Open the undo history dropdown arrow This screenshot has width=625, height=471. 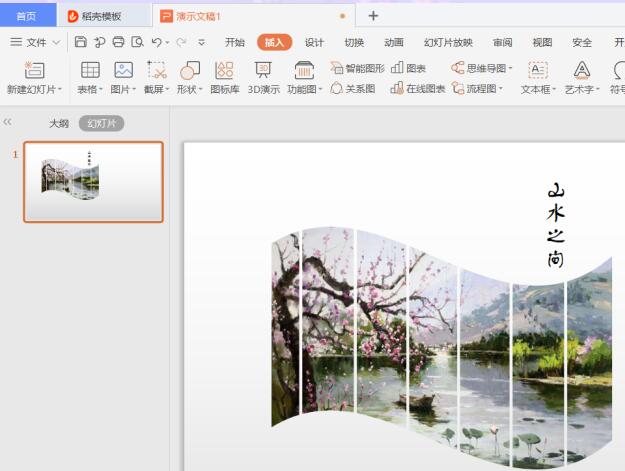tap(167, 43)
